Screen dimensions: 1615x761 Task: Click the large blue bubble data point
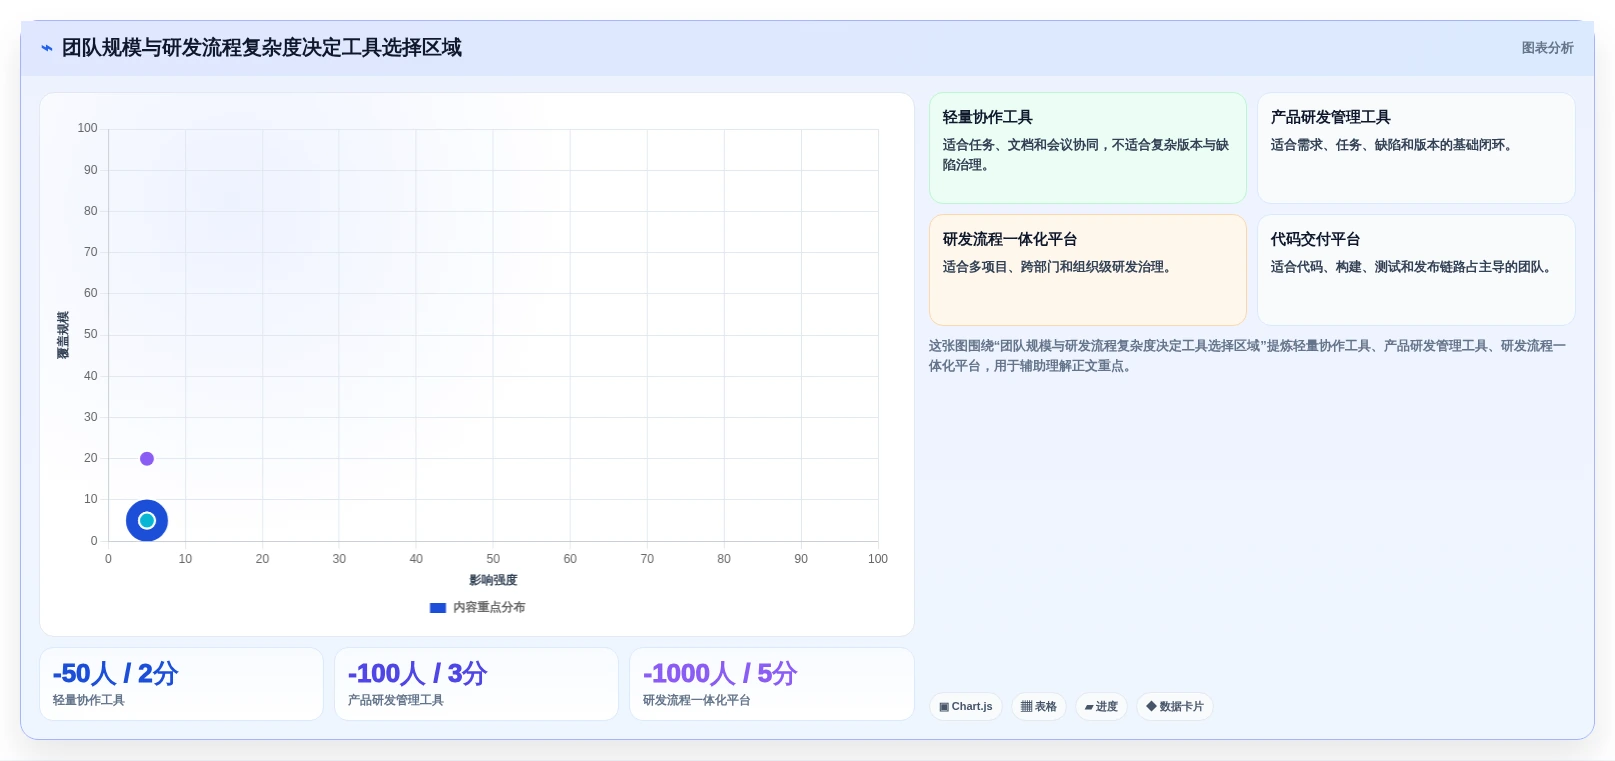[x=147, y=521]
